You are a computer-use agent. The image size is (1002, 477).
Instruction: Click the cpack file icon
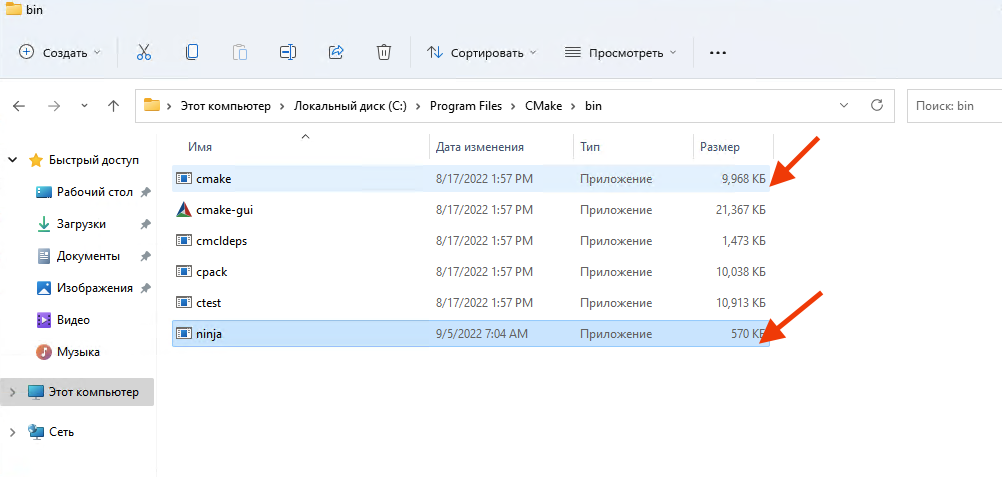click(x=183, y=272)
